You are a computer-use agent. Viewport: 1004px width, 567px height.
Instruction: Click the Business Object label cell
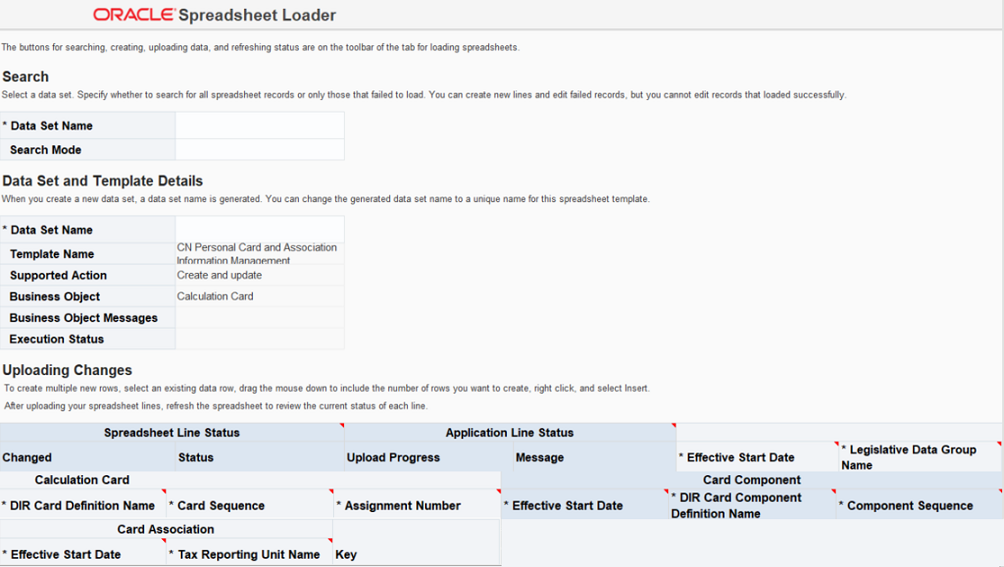coord(88,296)
